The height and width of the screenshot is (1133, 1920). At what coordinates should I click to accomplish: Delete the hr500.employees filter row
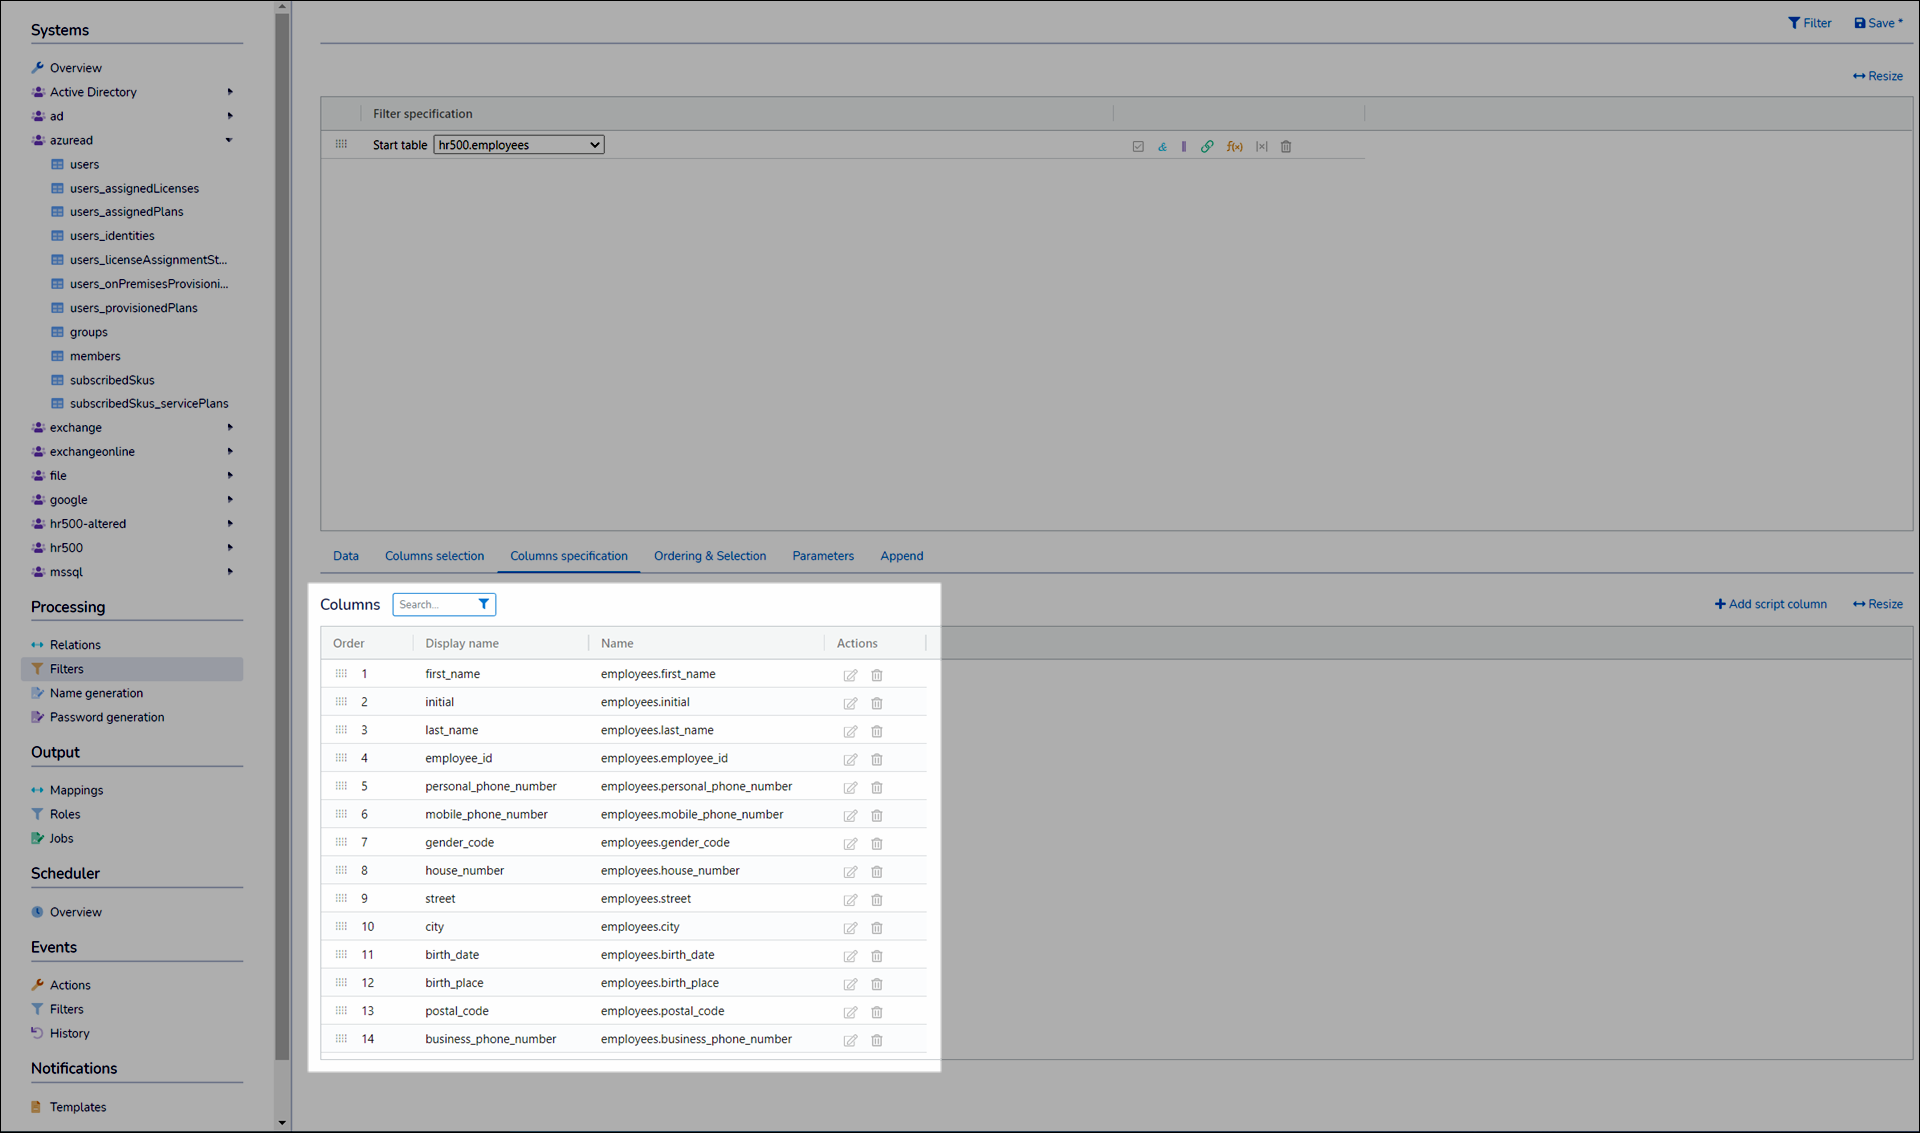coord(1286,147)
